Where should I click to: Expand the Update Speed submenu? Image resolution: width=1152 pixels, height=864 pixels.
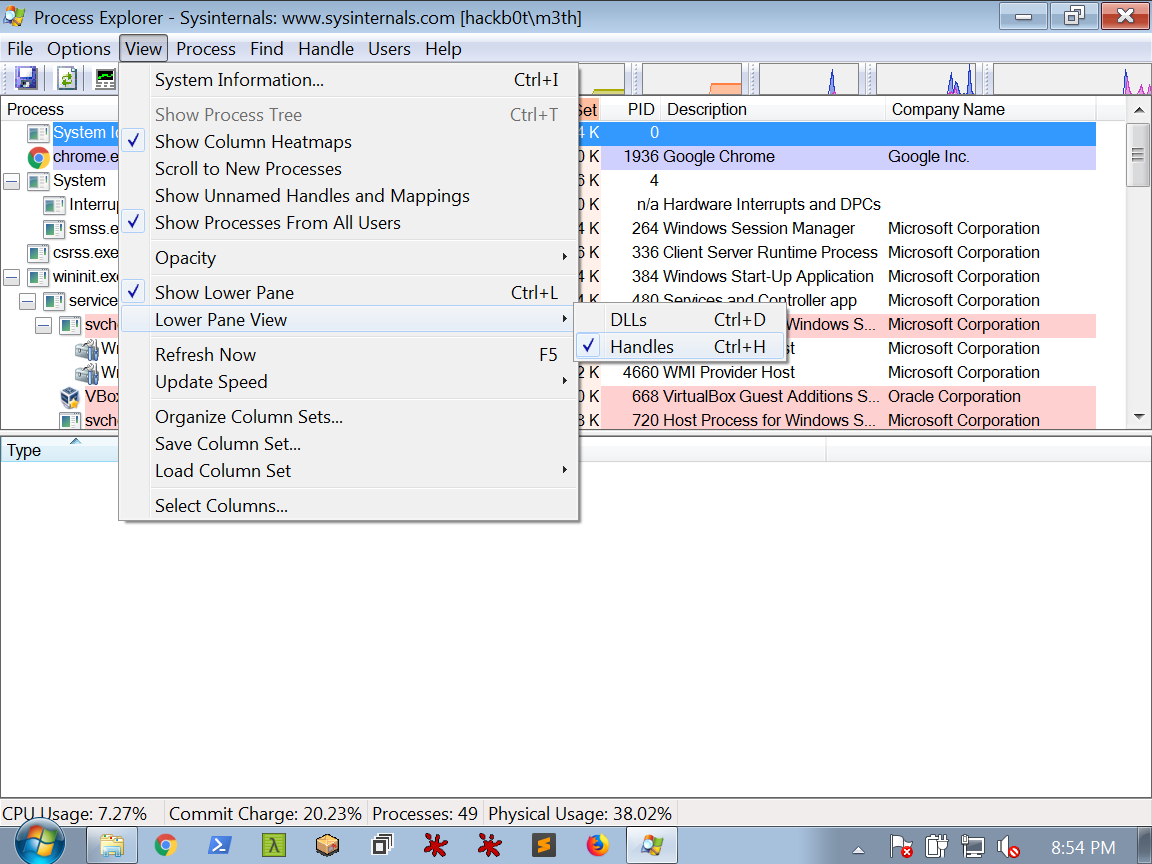coord(349,382)
